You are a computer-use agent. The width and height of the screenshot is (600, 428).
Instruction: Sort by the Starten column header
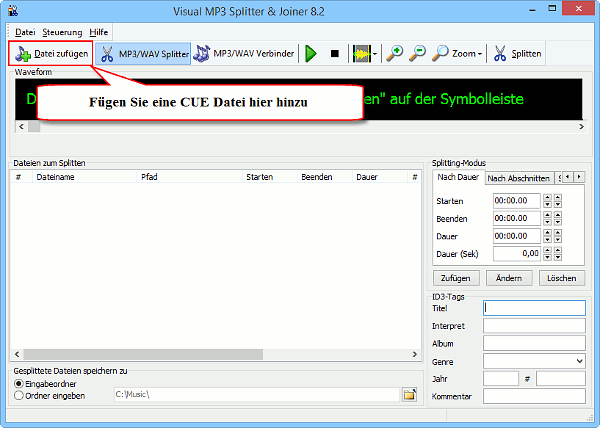(x=270, y=177)
